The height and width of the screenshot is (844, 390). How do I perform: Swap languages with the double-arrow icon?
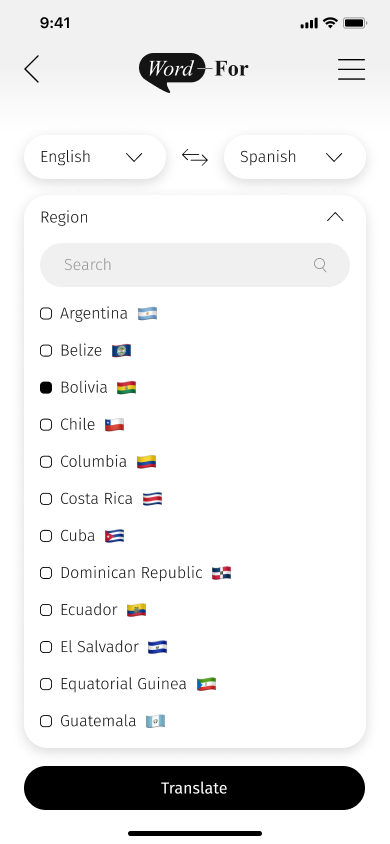pyautogui.click(x=195, y=157)
